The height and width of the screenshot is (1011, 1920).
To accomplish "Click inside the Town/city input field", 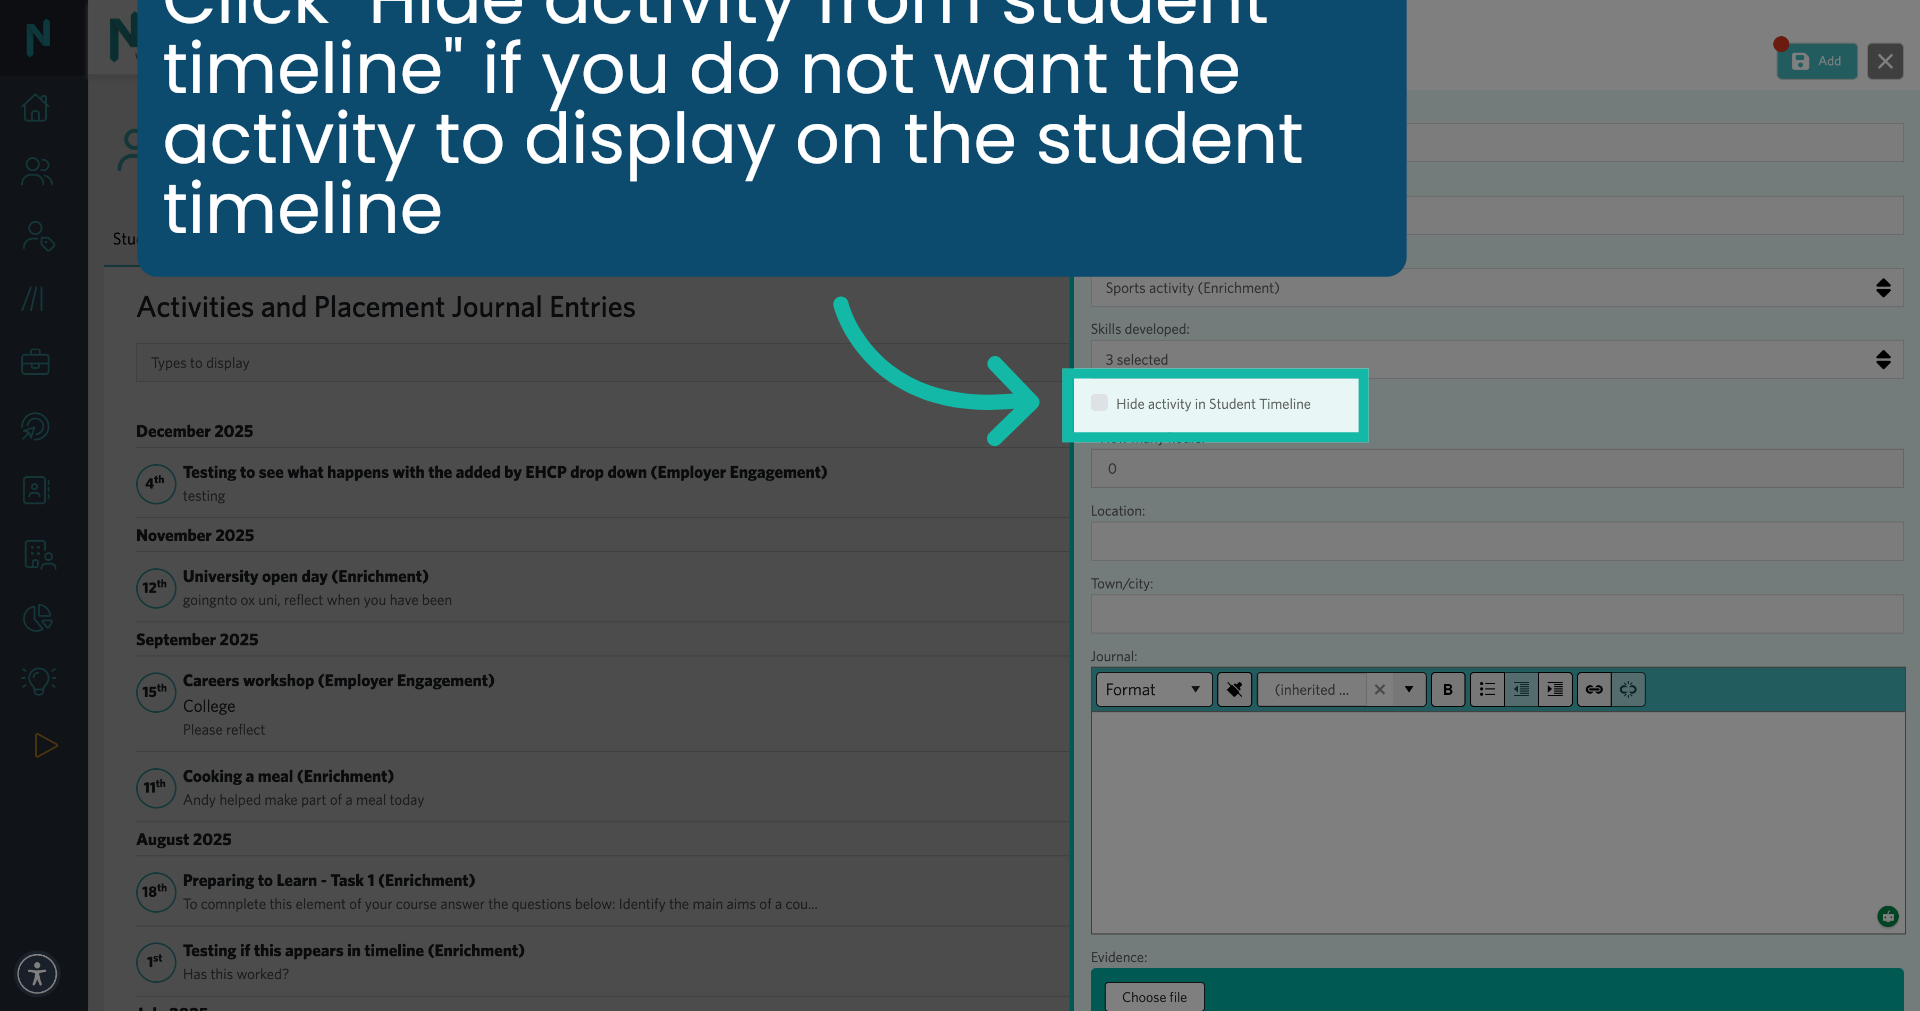I will coord(1497,613).
